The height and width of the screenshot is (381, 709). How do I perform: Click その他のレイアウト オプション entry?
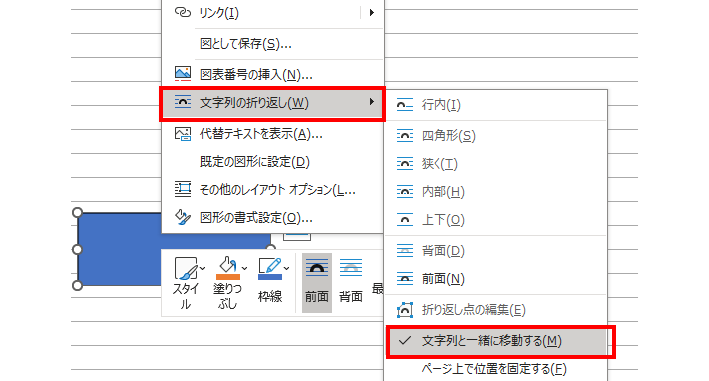tap(273, 190)
